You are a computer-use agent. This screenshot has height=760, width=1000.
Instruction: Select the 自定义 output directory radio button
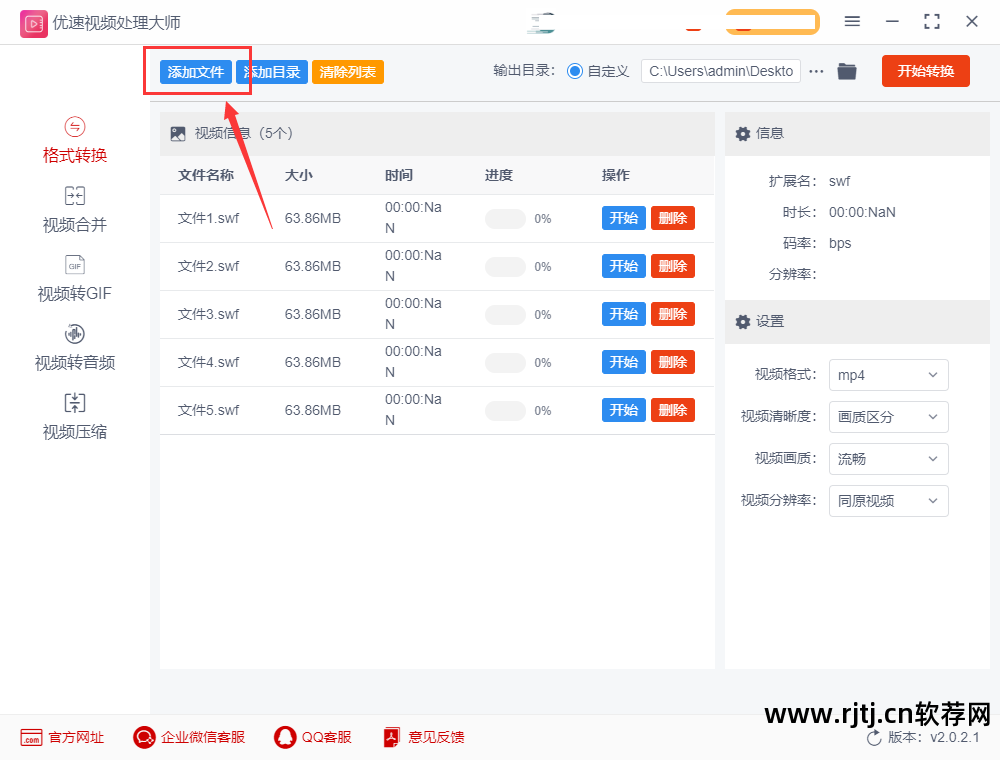575,71
